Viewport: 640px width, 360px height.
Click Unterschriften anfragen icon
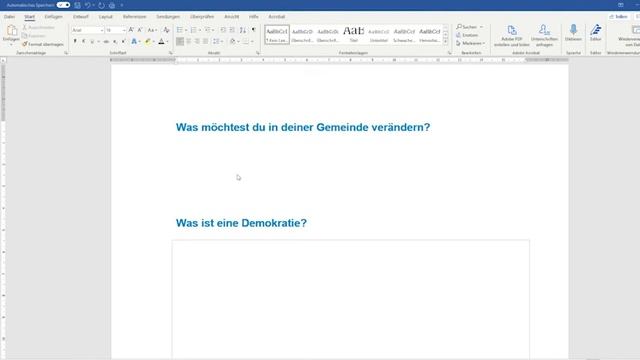pos(544,30)
